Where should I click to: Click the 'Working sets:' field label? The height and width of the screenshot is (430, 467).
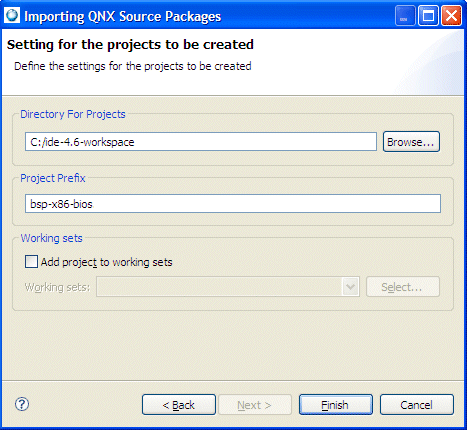pyautogui.click(x=57, y=287)
